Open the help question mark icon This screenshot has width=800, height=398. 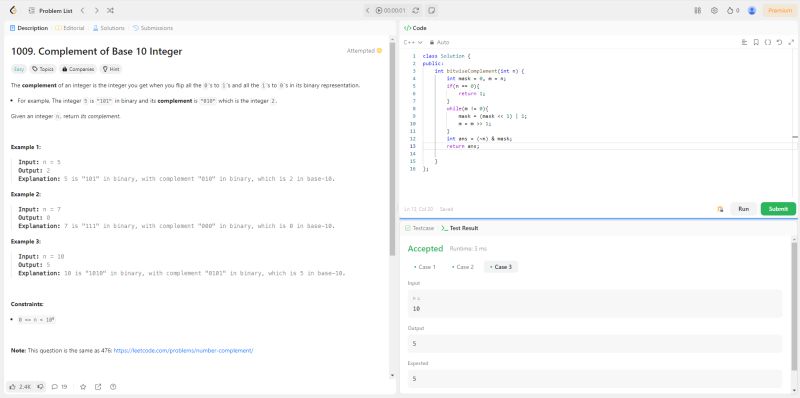(x=113, y=387)
